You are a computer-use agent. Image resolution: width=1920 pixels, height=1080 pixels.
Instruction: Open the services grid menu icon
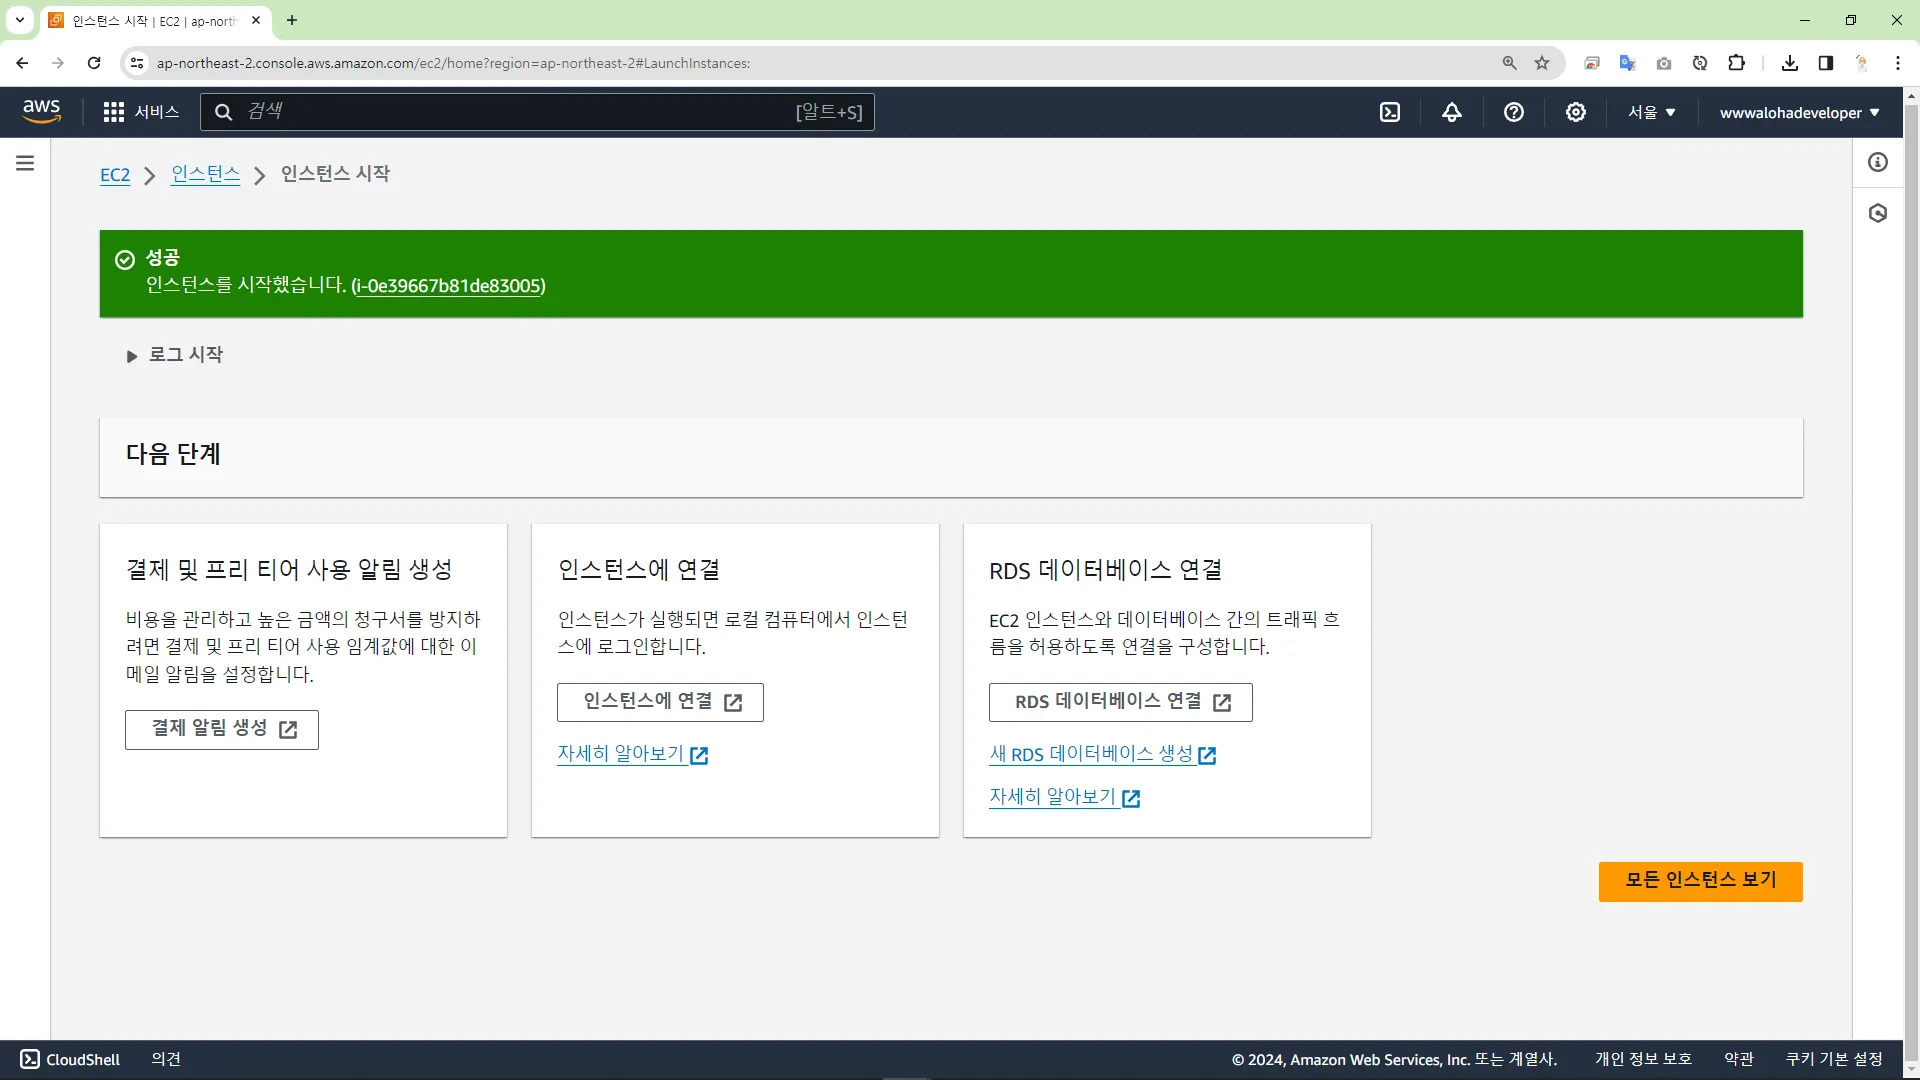[114, 112]
